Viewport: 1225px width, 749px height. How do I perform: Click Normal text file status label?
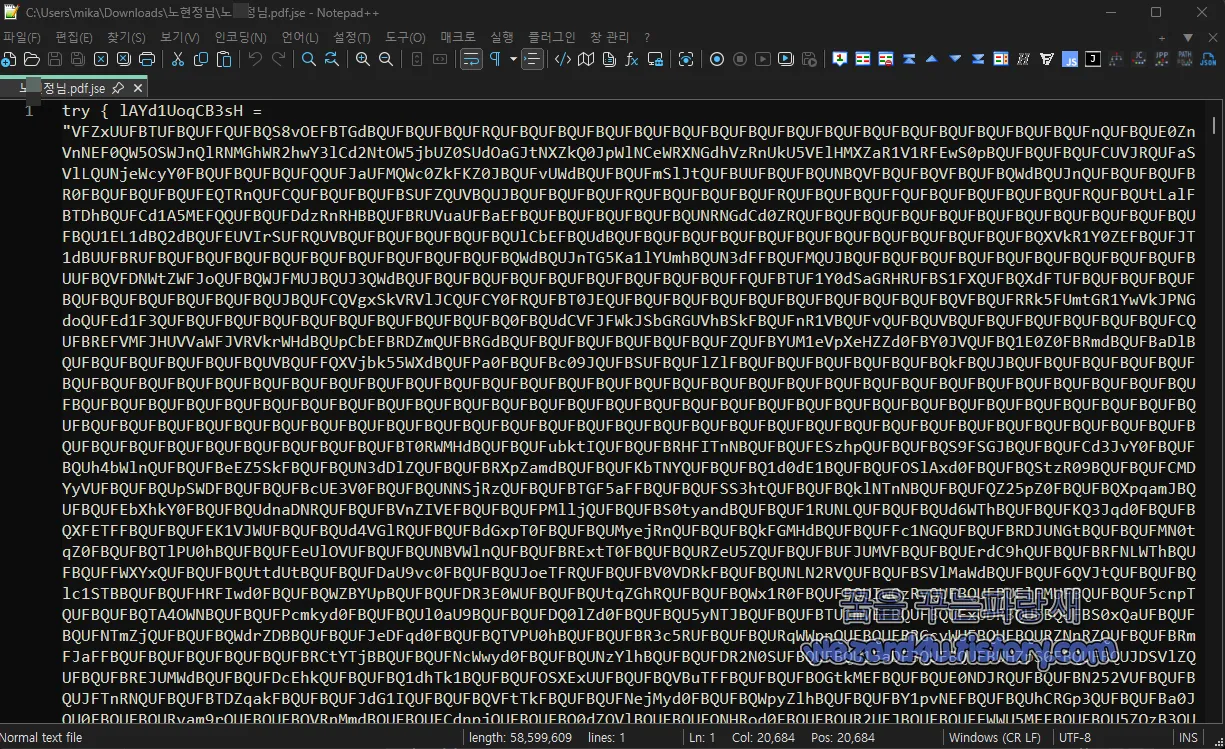click(x=42, y=737)
